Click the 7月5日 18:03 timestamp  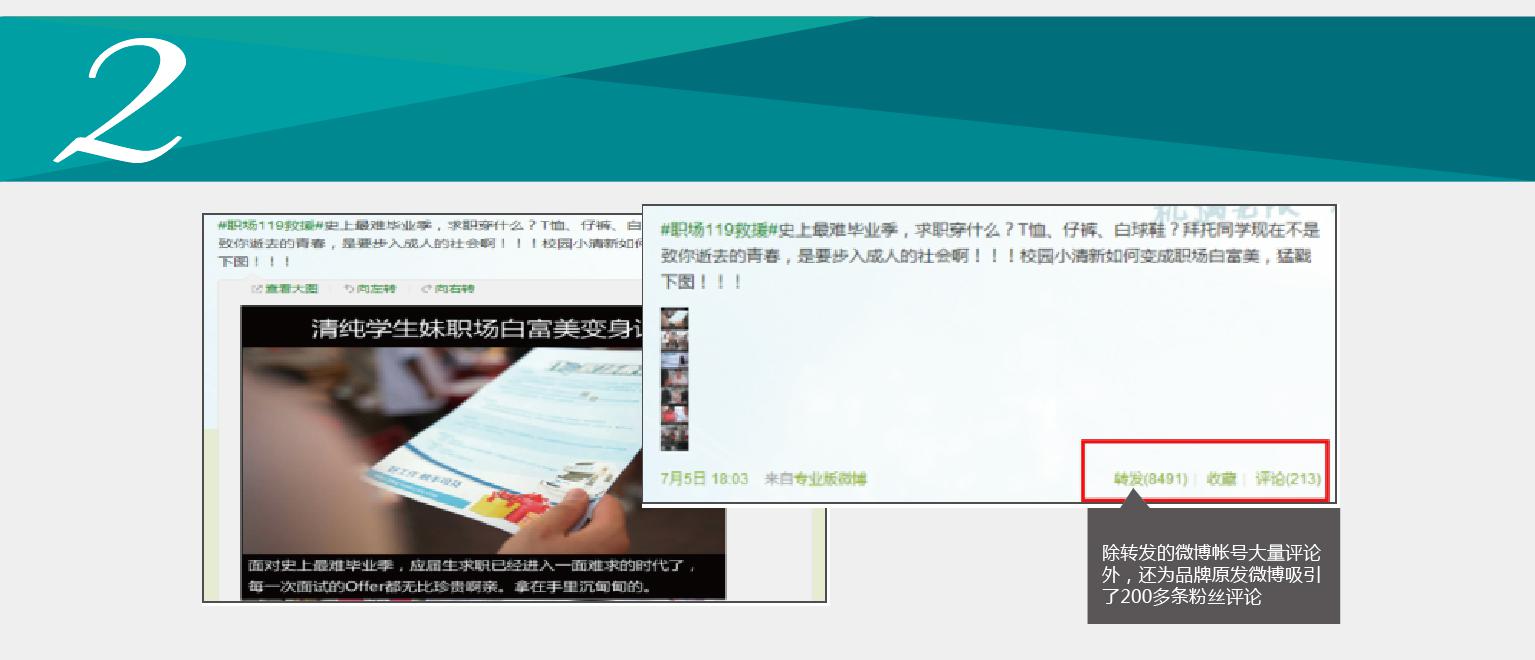[x=704, y=479]
